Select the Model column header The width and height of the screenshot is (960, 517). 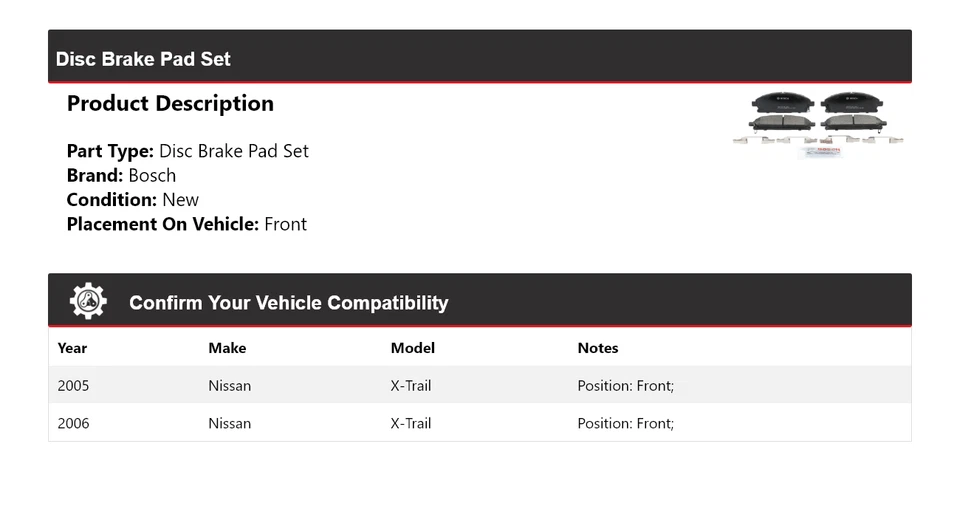tap(413, 348)
